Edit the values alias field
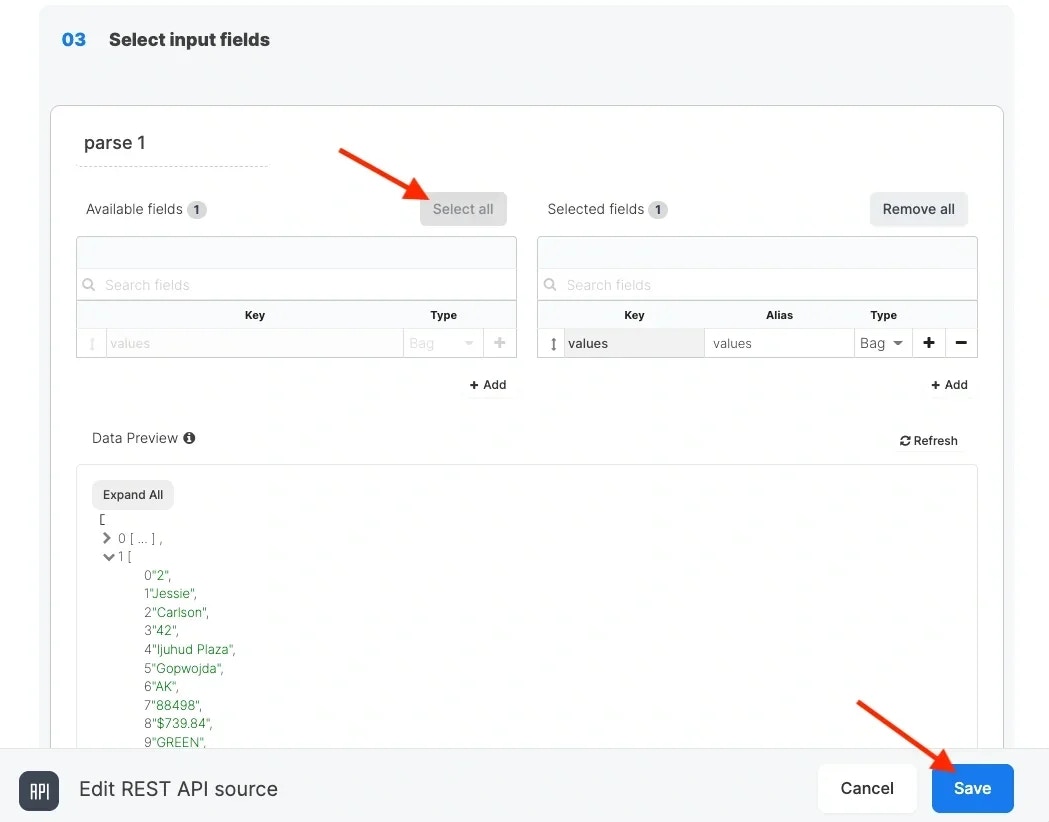 [779, 343]
